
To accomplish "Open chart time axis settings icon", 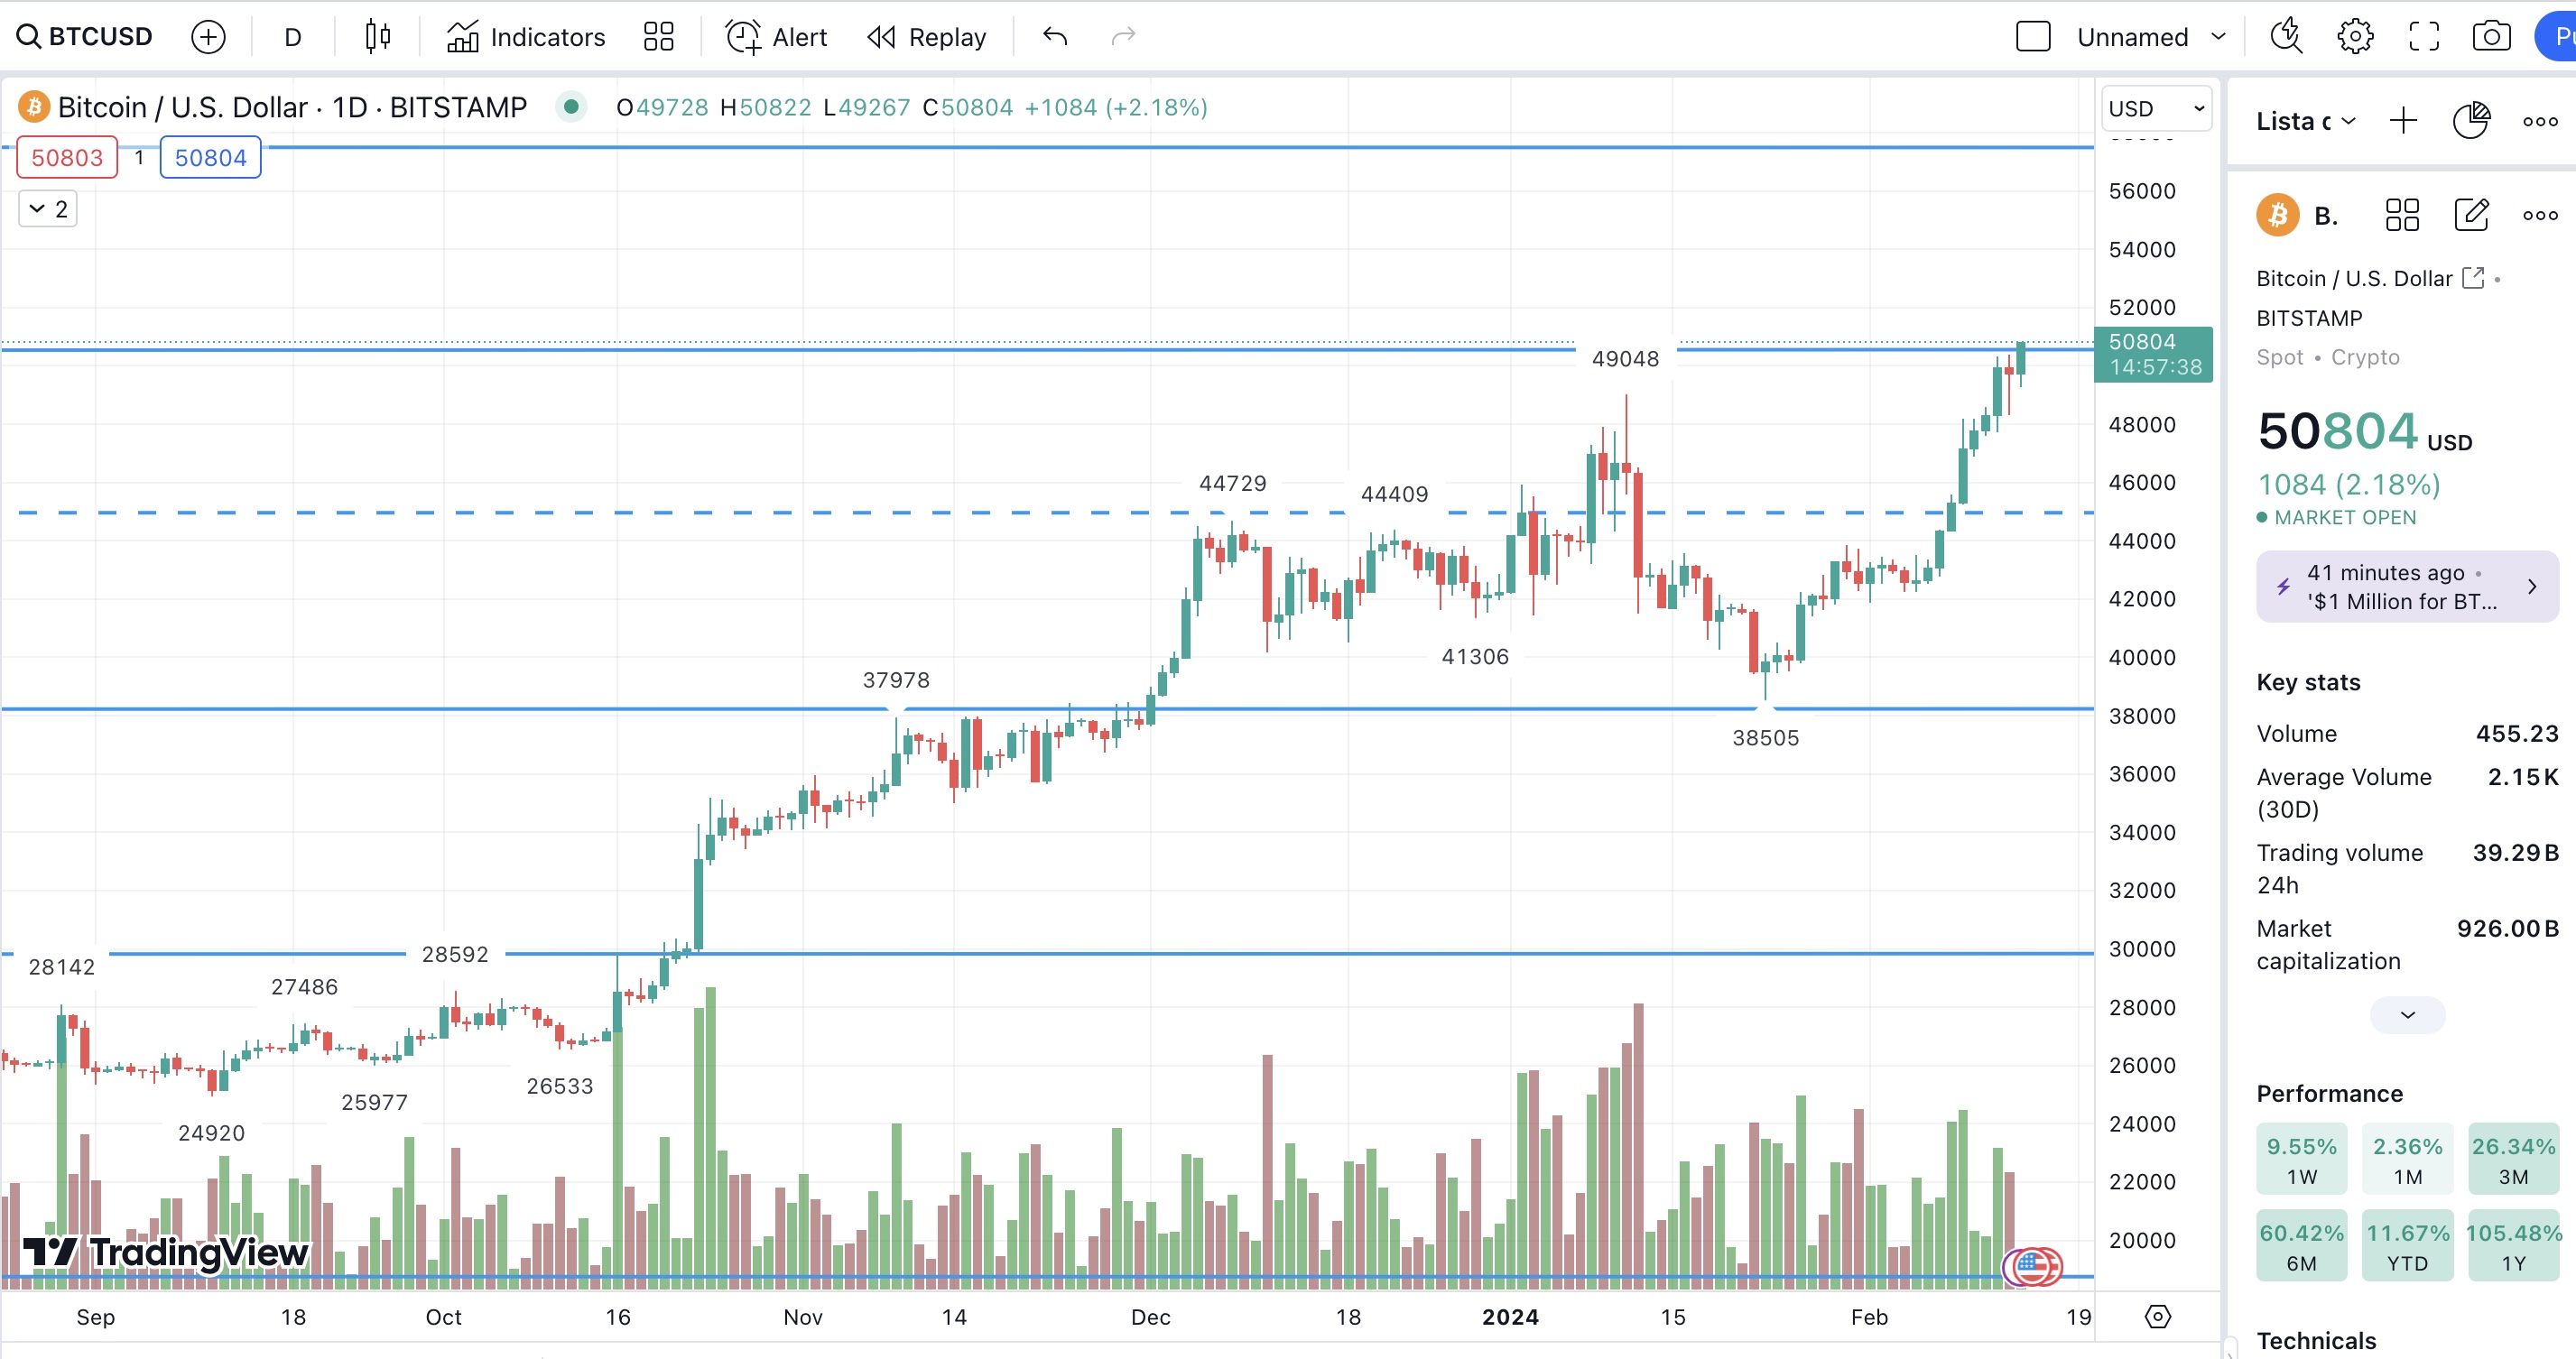I will [x=2157, y=1316].
